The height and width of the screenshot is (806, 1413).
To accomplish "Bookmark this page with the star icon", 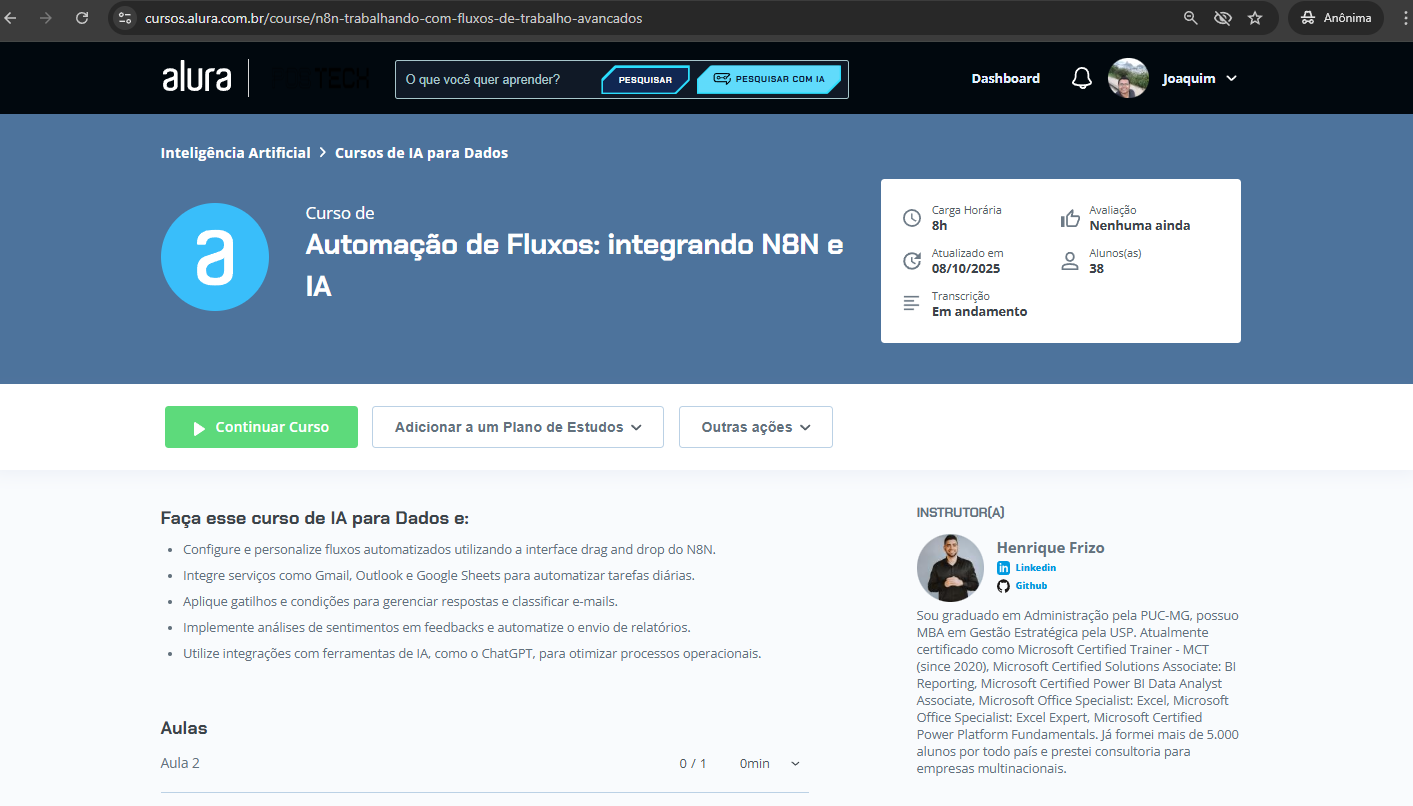I will point(1255,18).
